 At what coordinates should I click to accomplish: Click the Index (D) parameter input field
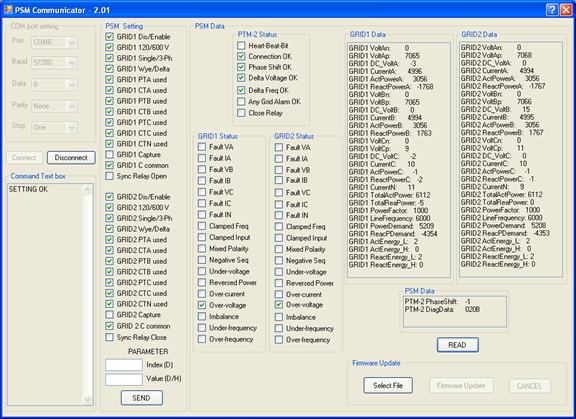click(x=124, y=365)
